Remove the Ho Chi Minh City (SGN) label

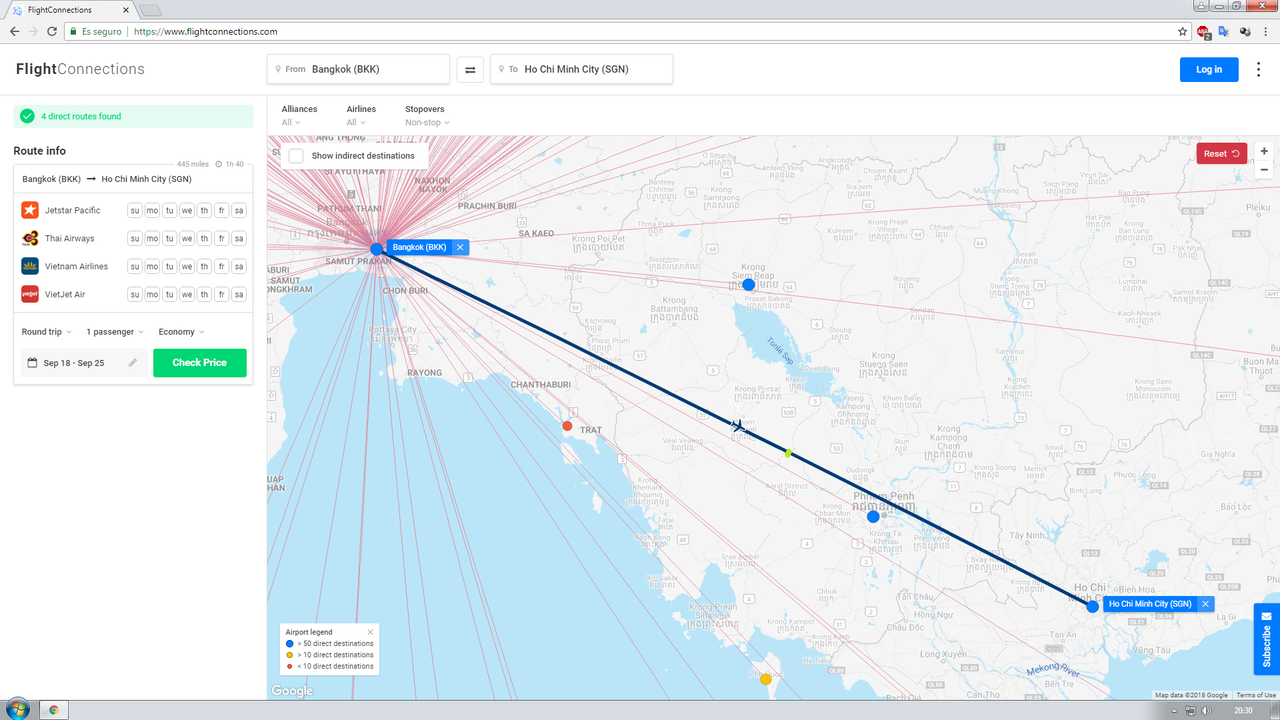(x=1206, y=604)
